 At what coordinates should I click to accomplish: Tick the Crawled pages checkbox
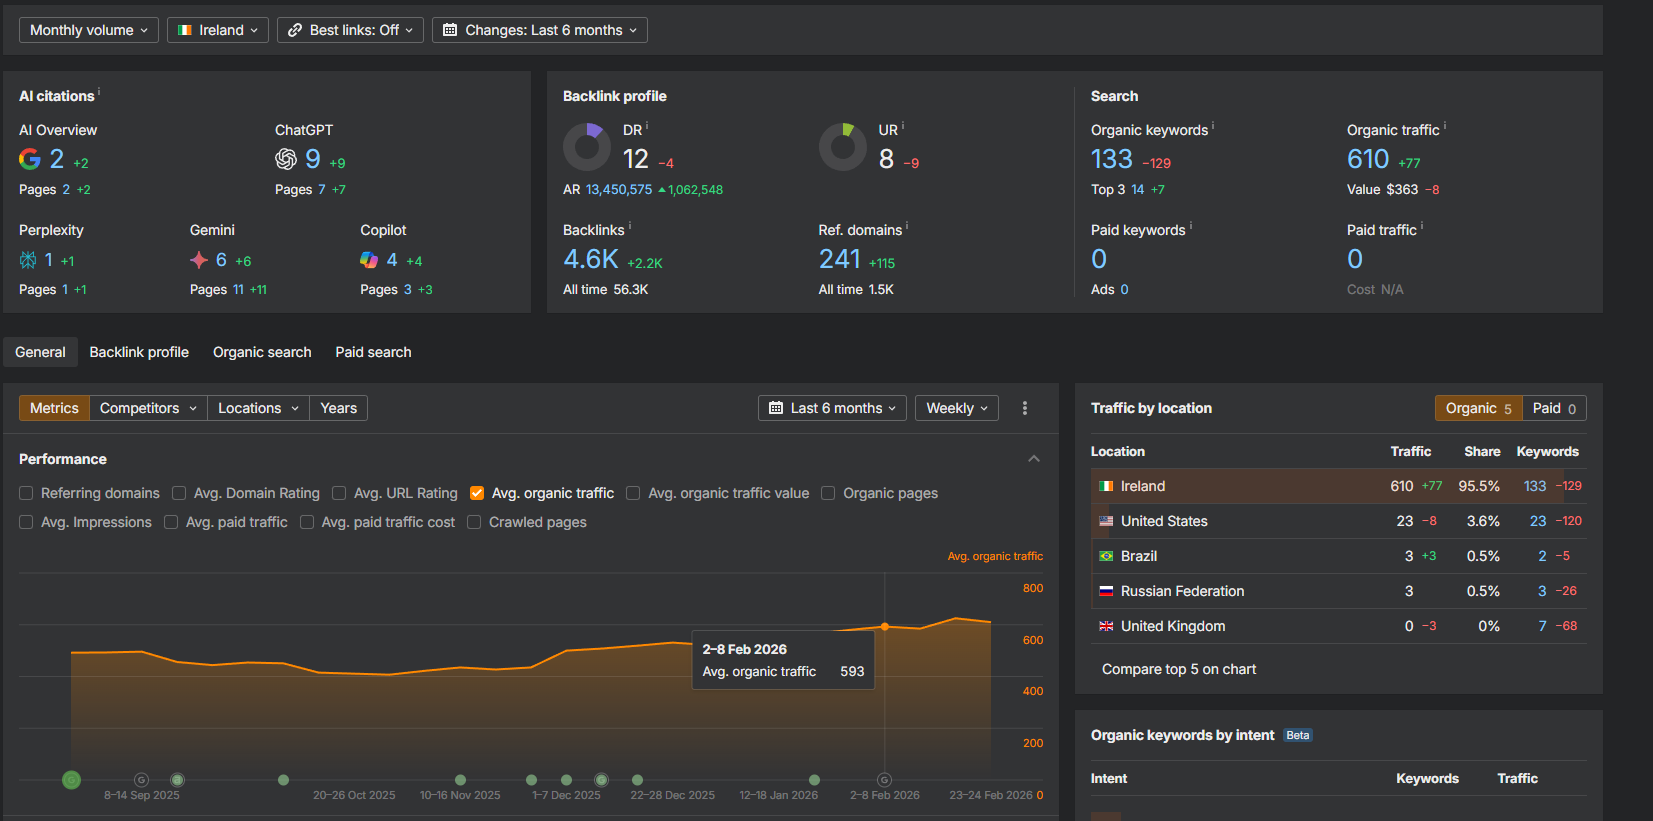tap(474, 522)
